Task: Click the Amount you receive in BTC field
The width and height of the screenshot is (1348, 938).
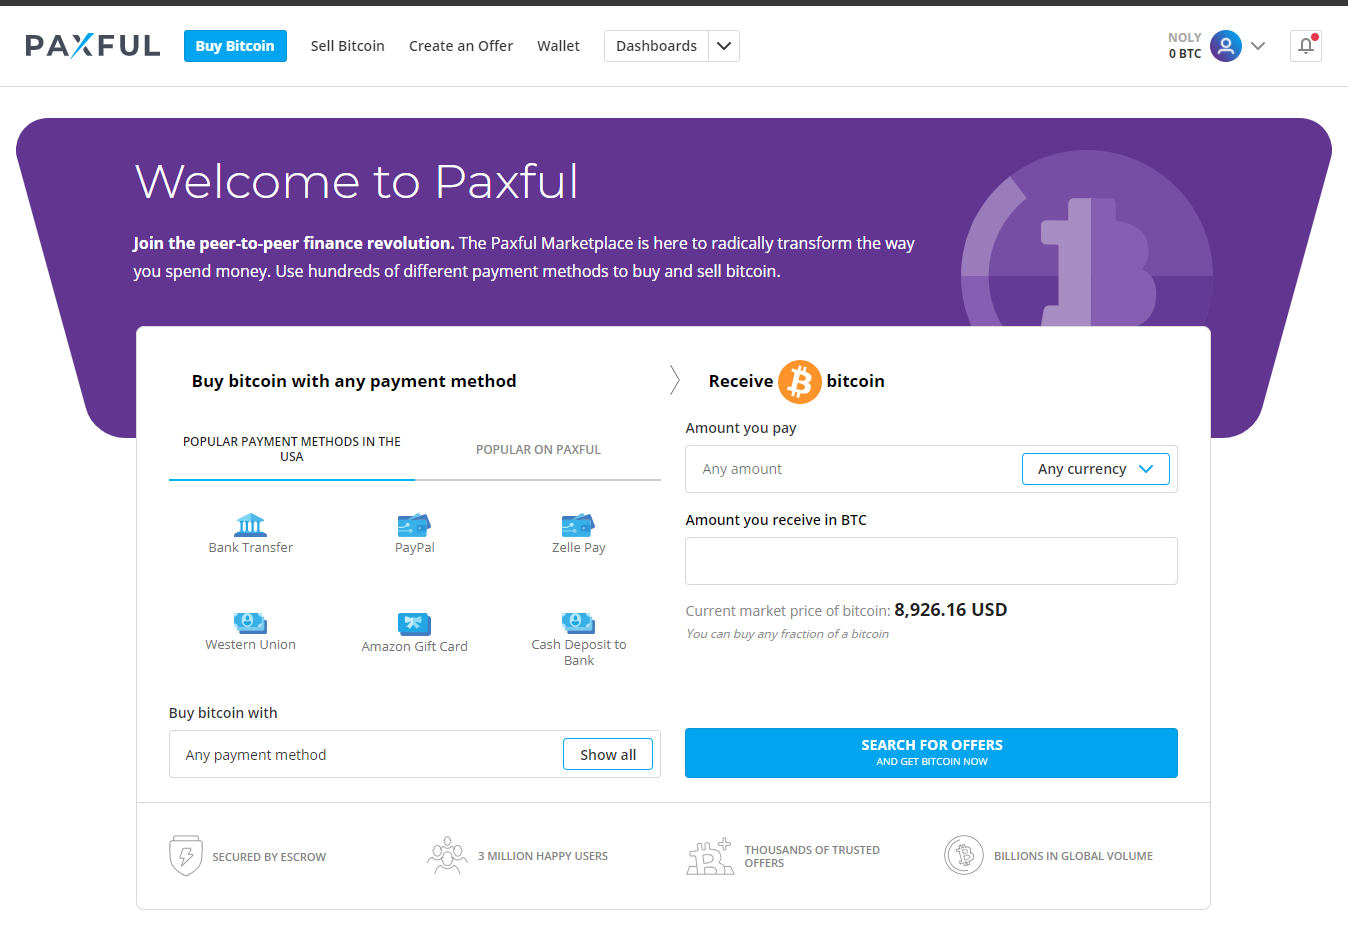Action: click(931, 561)
